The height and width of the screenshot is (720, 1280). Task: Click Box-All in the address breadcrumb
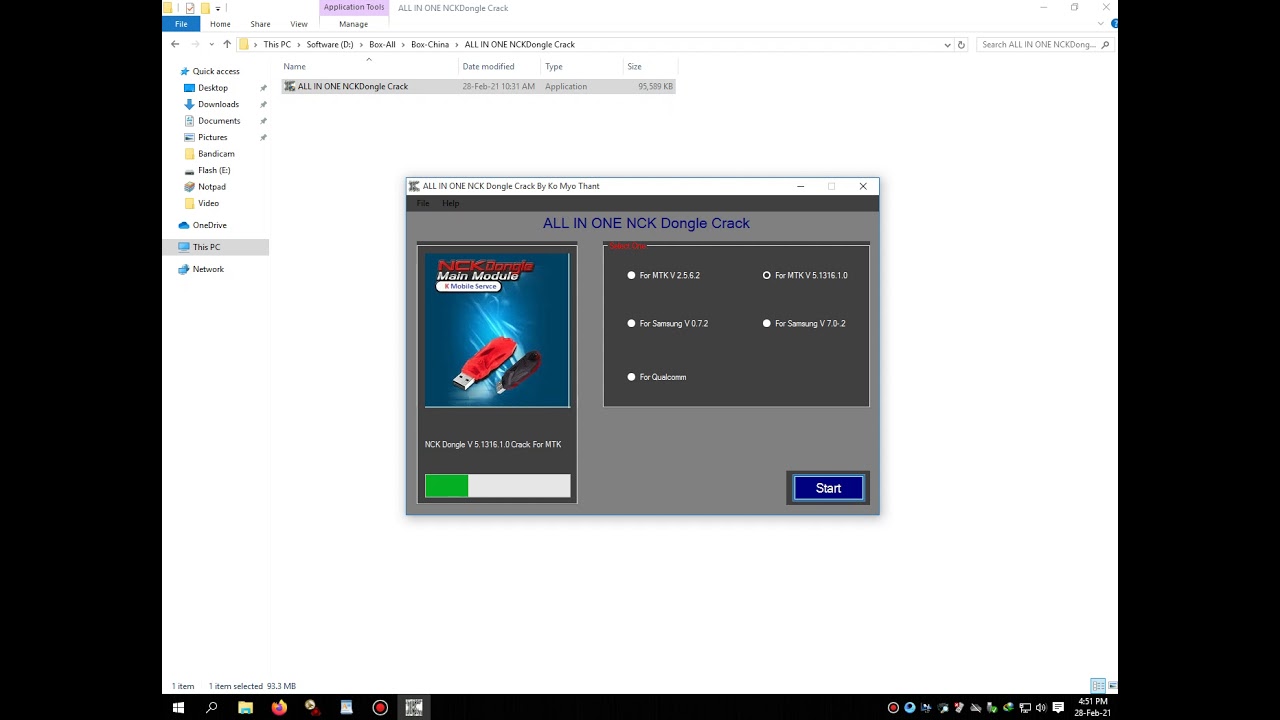382,44
